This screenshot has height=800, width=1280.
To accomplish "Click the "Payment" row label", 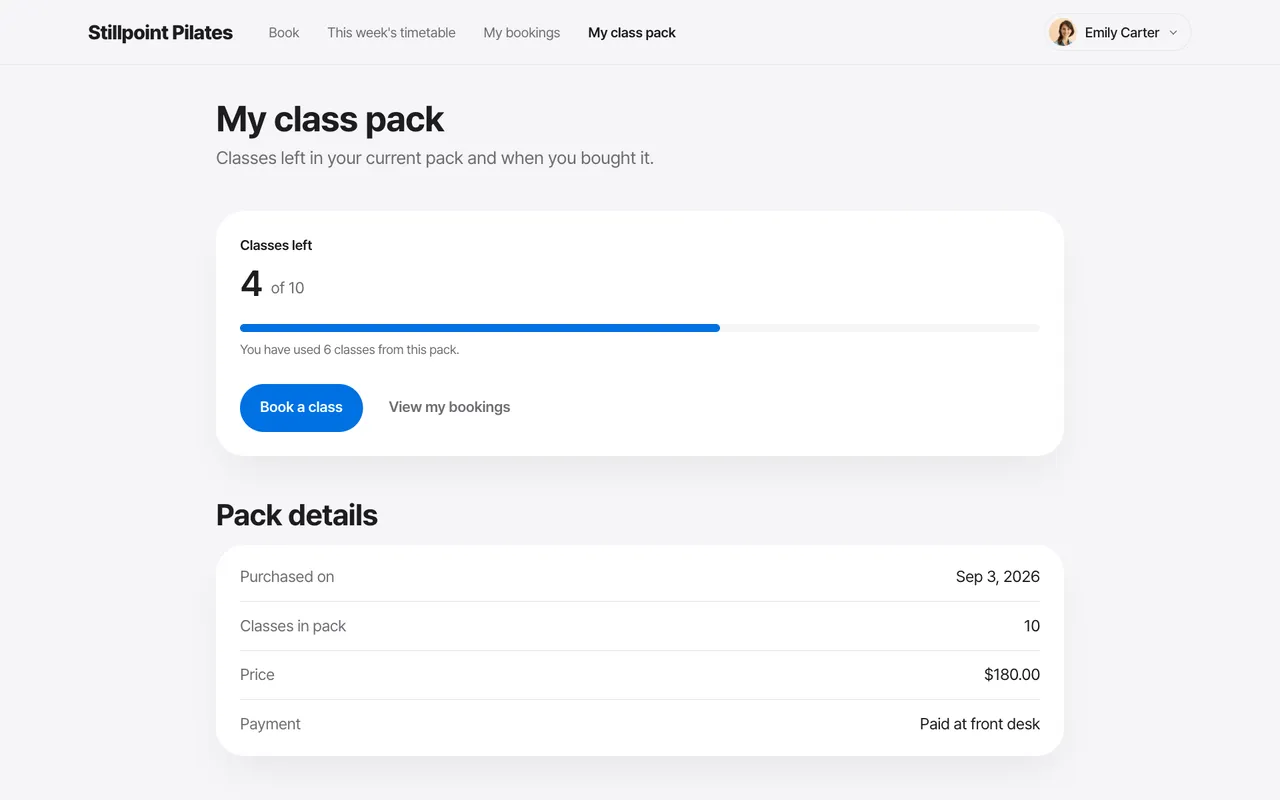I will (270, 724).
